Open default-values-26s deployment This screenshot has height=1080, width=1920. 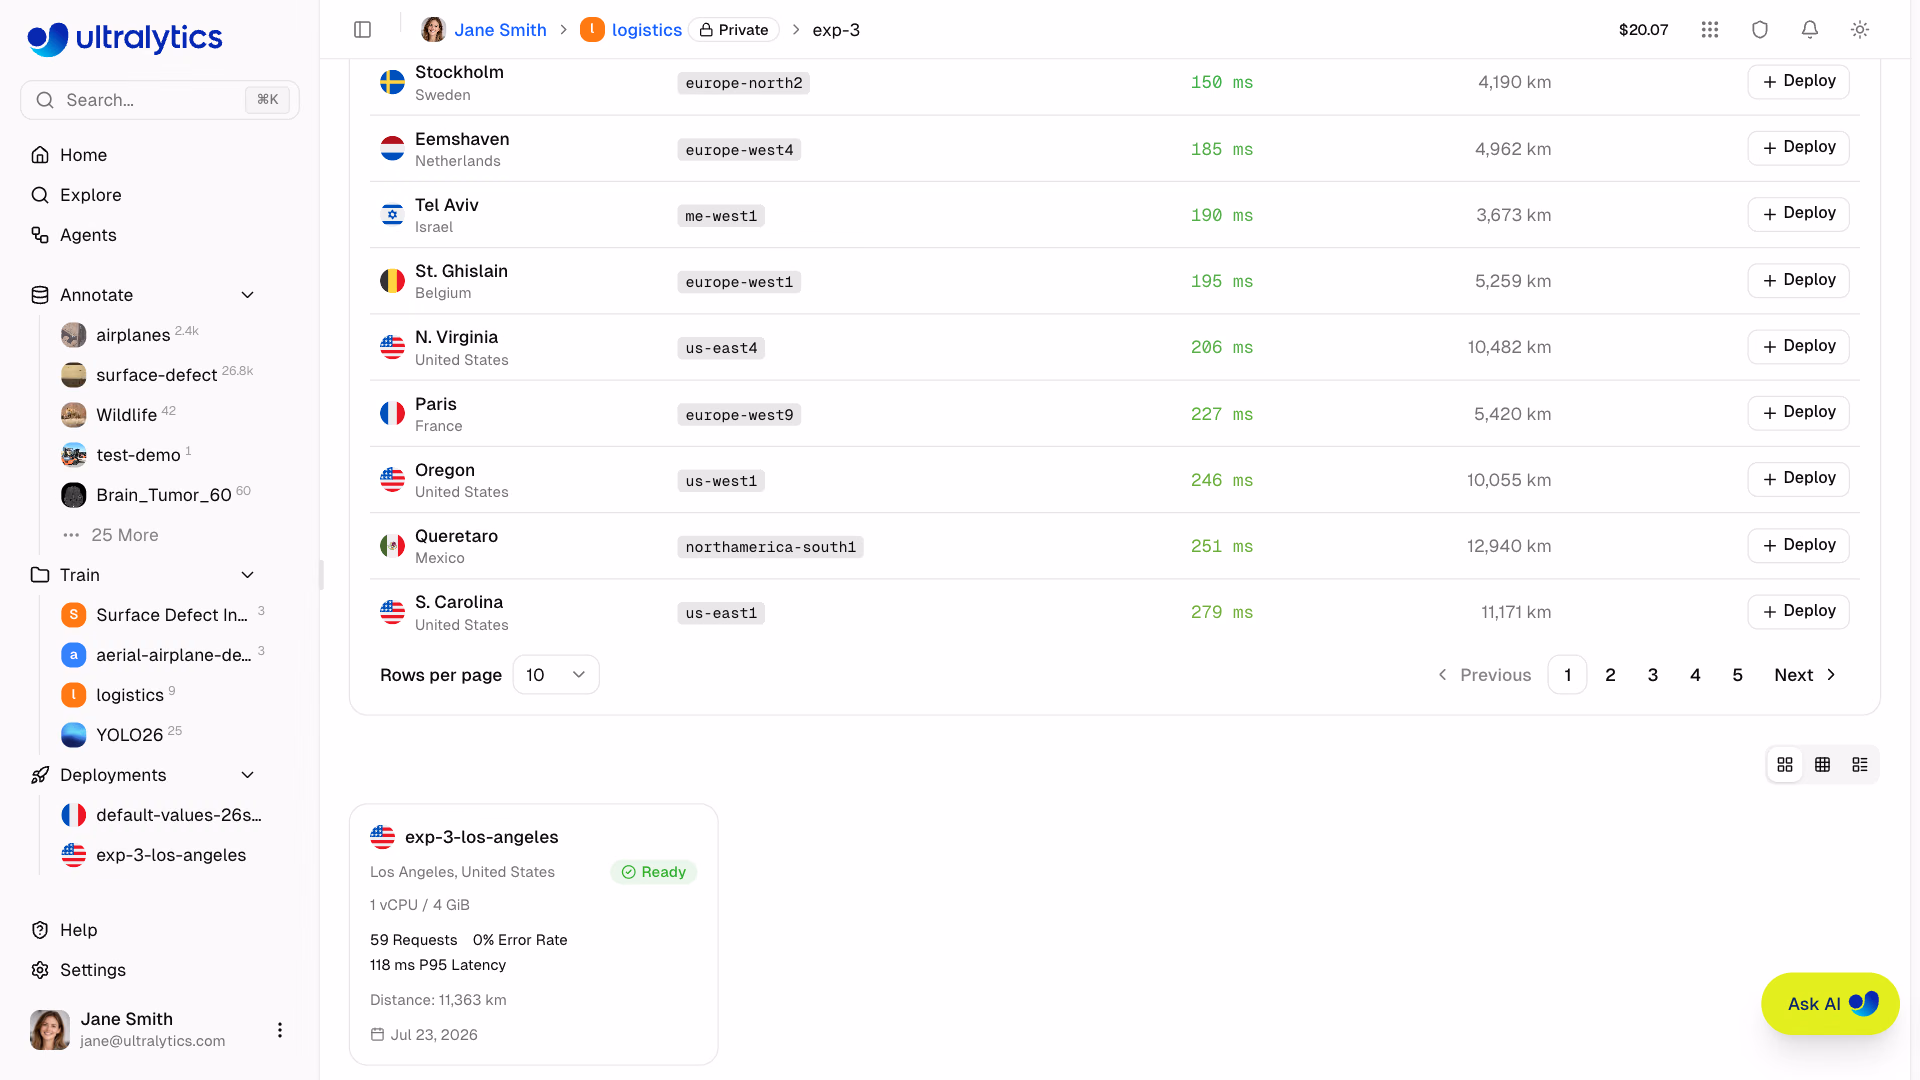pos(179,815)
